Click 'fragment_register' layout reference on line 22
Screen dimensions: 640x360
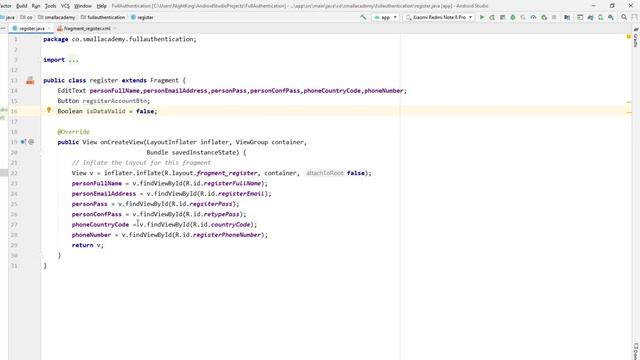coord(227,173)
